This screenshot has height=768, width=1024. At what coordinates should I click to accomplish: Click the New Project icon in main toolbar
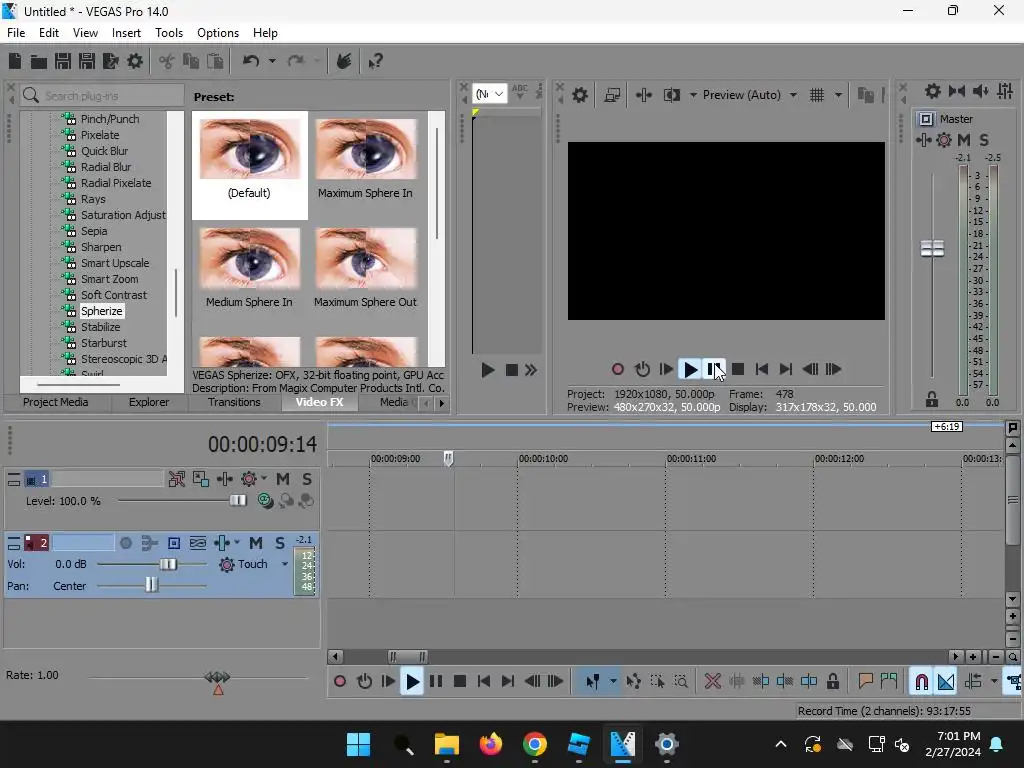pos(15,61)
